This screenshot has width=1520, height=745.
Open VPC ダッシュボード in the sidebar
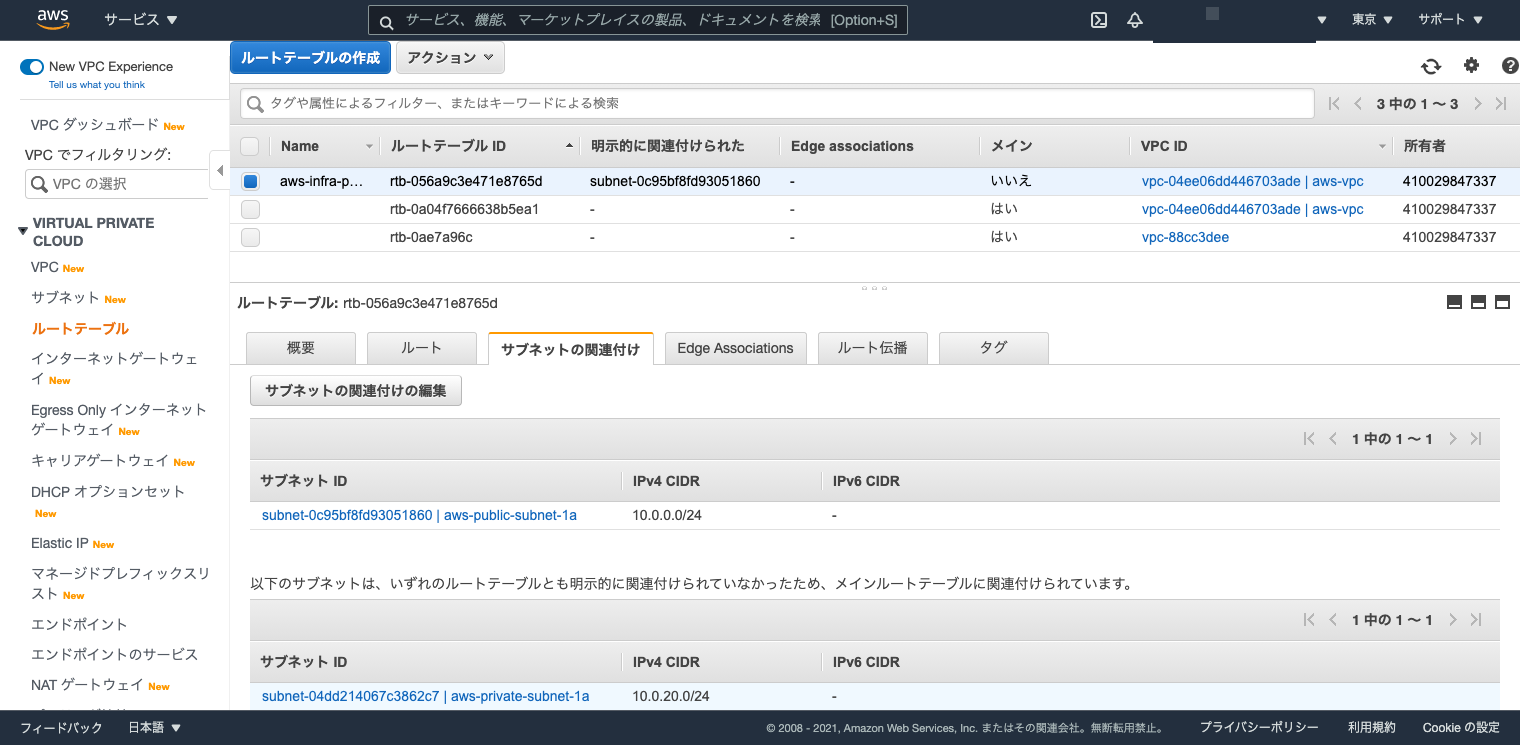(x=95, y=125)
